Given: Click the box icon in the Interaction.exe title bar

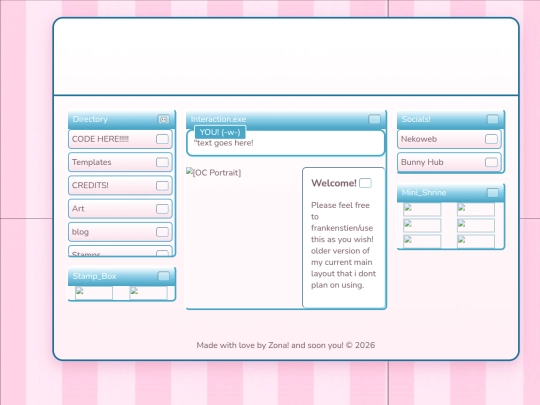Looking at the screenshot, I should point(374,119).
